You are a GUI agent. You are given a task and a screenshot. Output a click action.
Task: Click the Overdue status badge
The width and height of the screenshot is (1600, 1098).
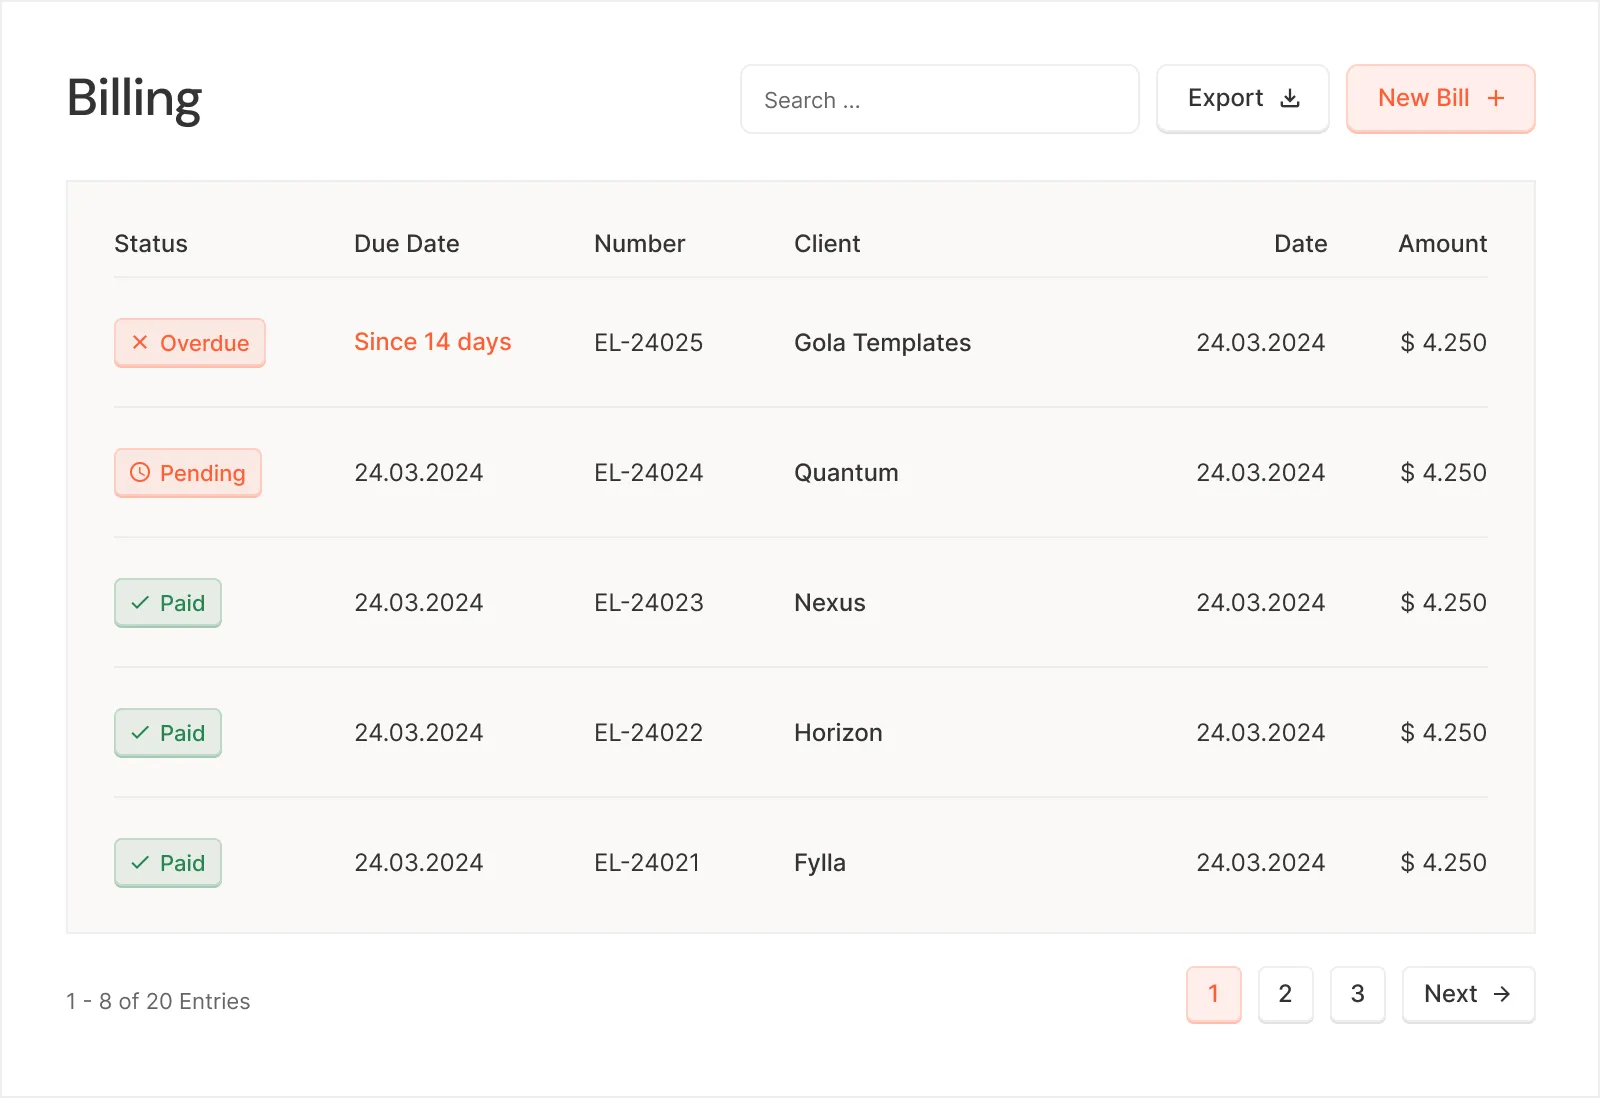[190, 343]
